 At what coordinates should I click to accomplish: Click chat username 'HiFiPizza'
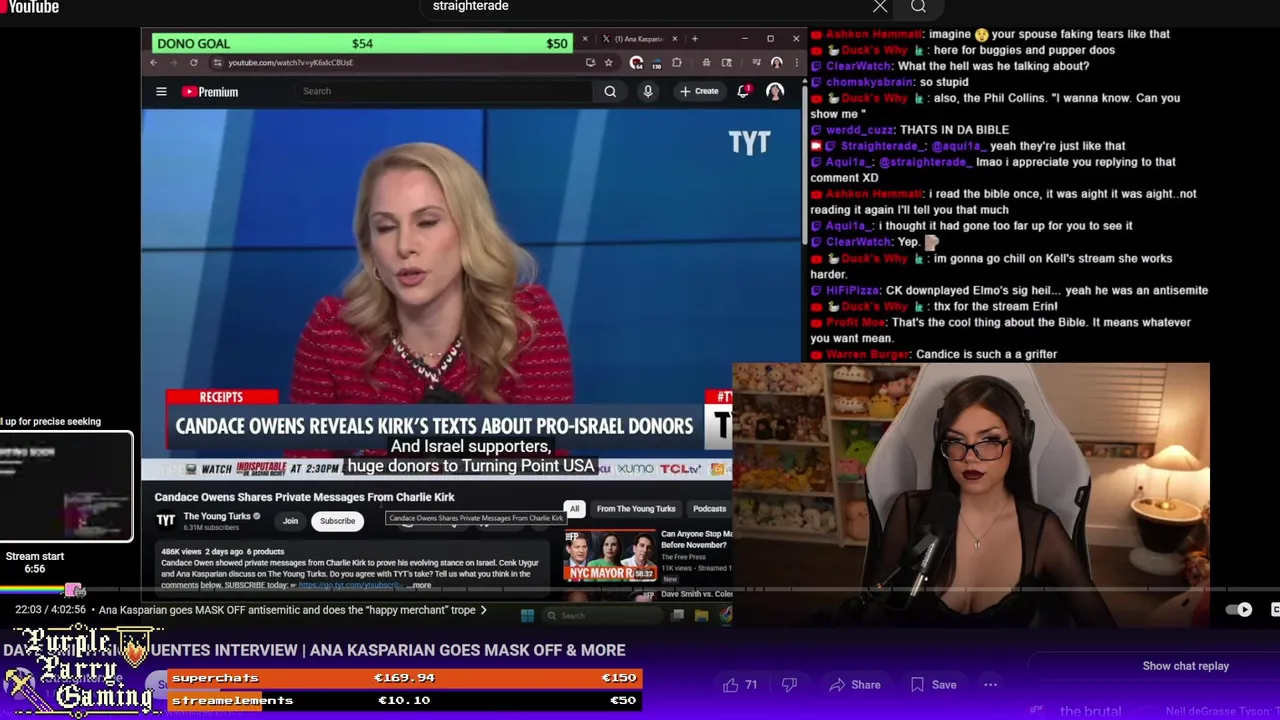pyautogui.click(x=852, y=290)
